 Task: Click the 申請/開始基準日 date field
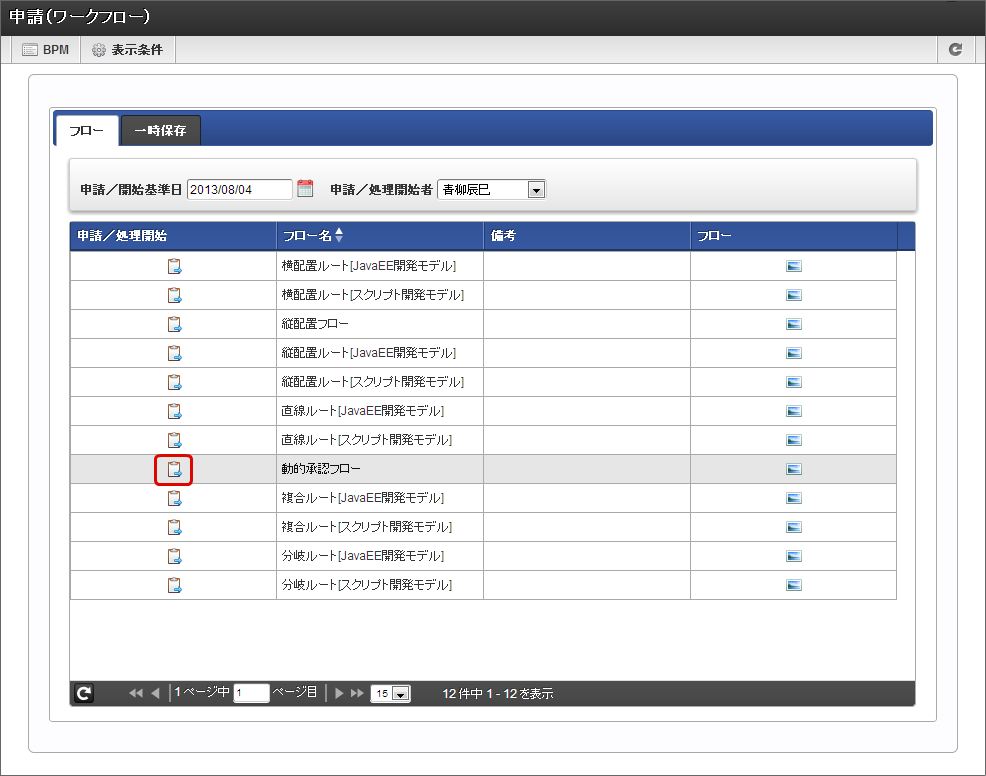(239, 189)
